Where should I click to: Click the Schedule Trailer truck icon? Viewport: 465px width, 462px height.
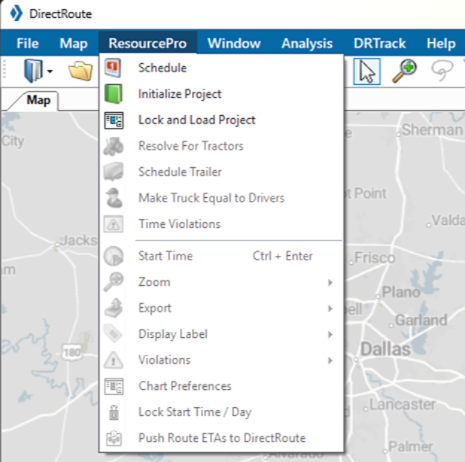pyautogui.click(x=113, y=172)
